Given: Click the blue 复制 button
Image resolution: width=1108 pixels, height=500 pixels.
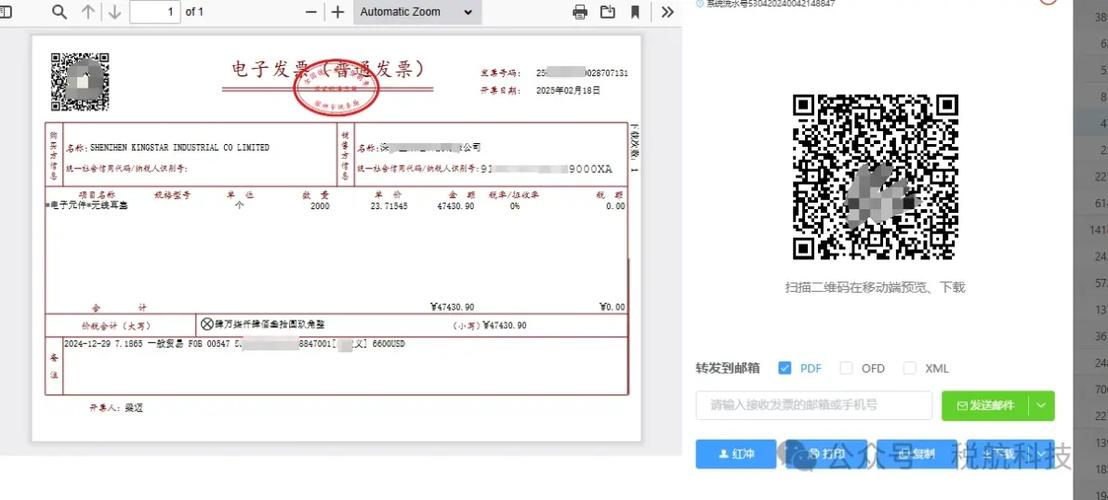Looking at the screenshot, I should coord(917,454).
